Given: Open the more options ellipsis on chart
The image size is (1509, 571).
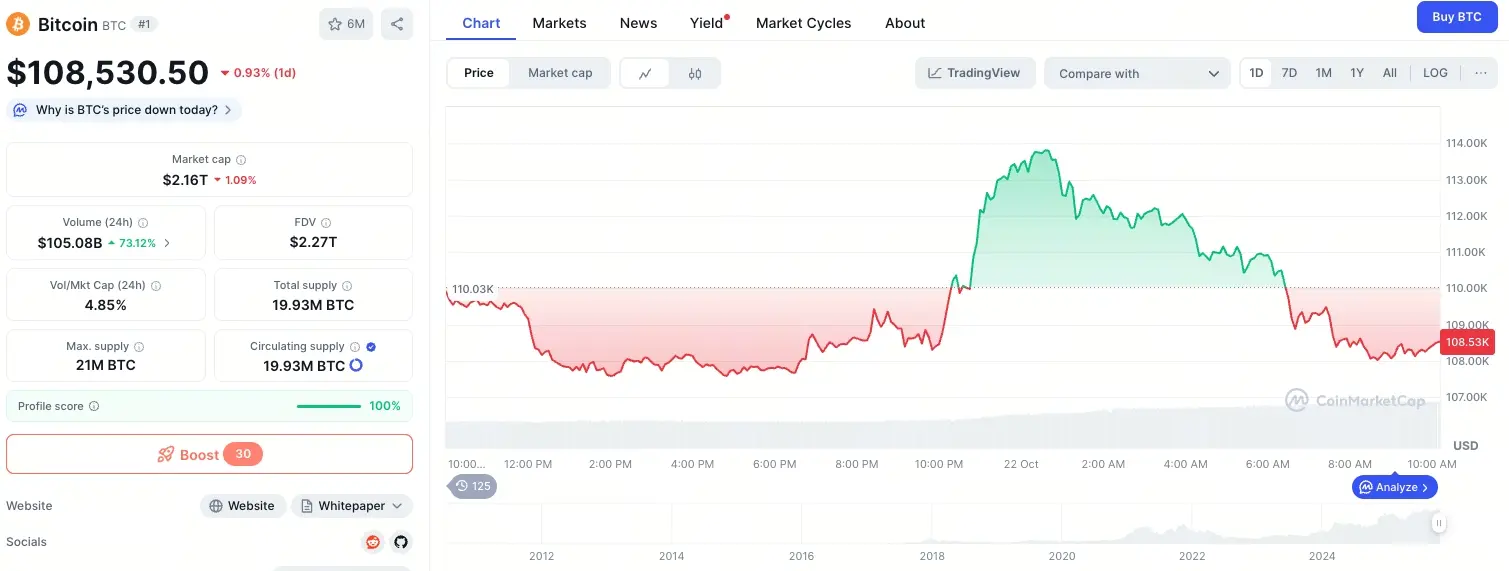Looking at the screenshot, I should click(x=1481, y=73).
